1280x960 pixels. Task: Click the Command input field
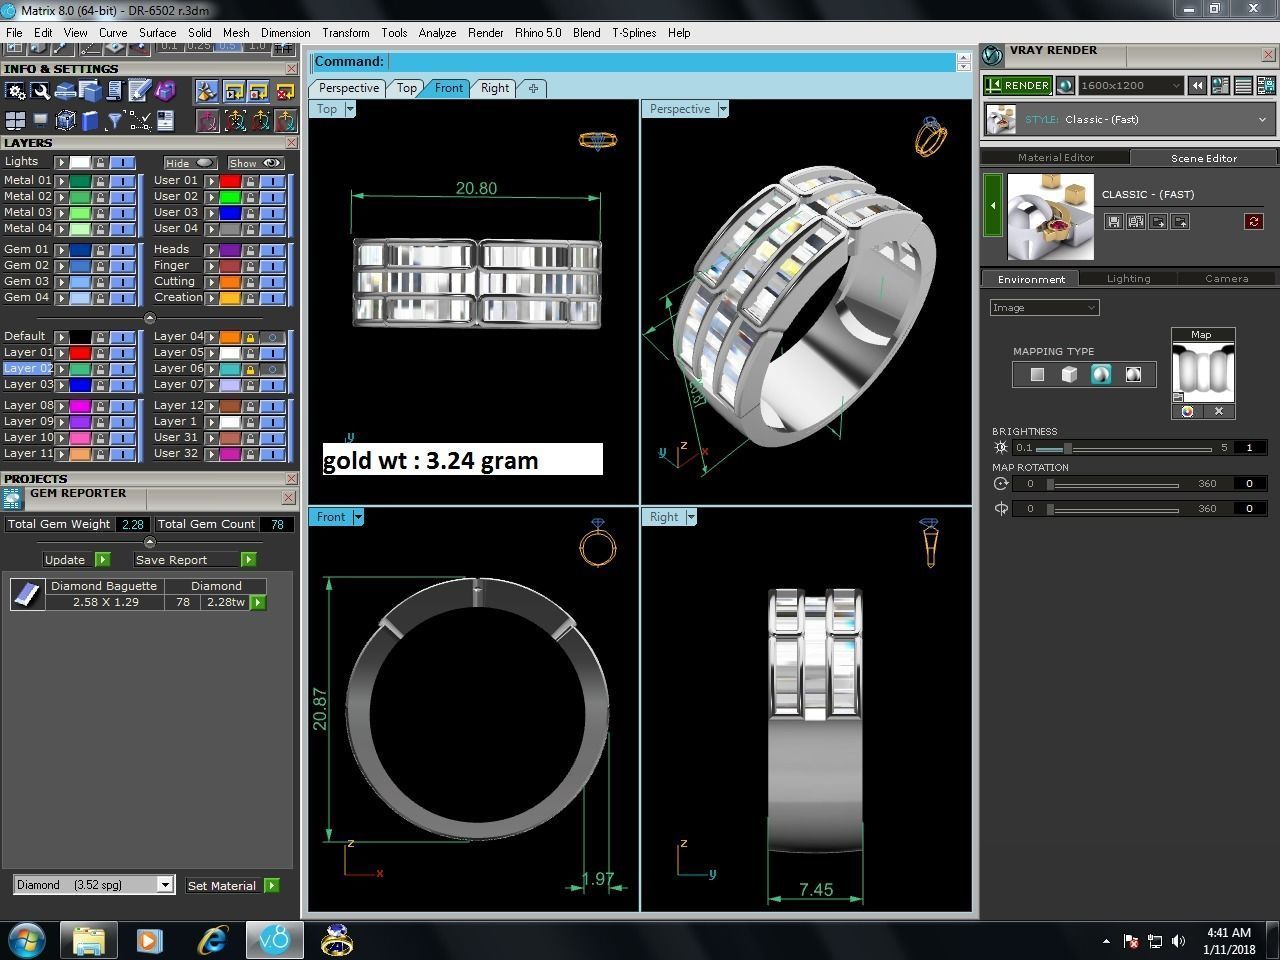(x=671, y=62)
